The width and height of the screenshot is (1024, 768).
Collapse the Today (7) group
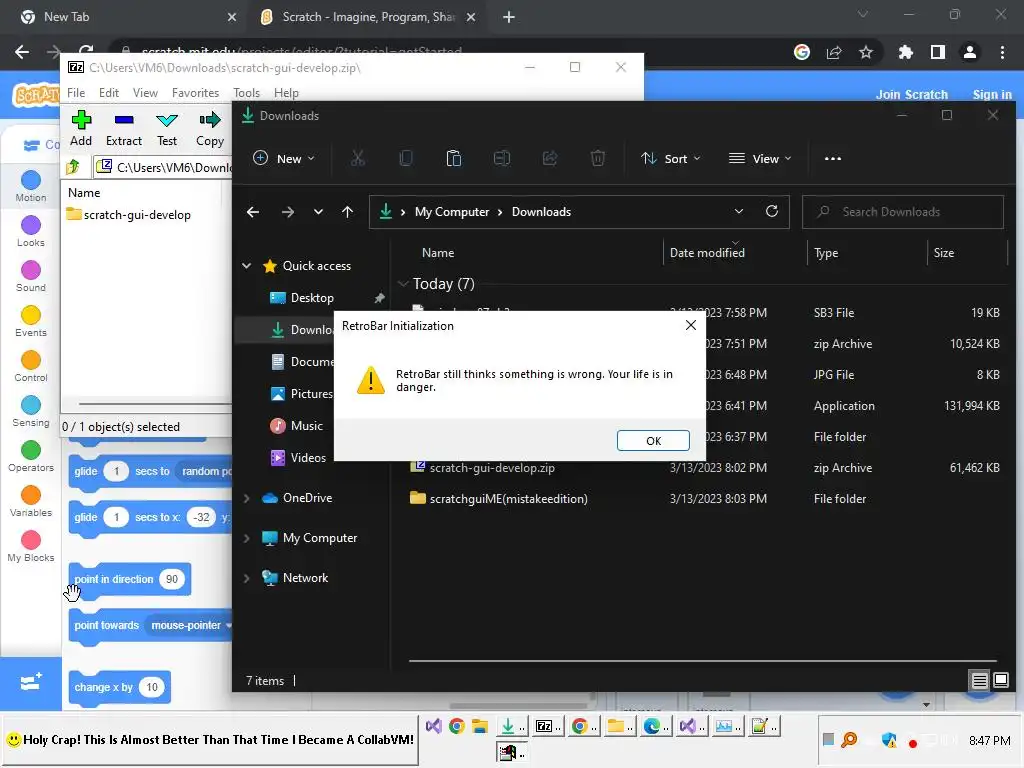402,283
